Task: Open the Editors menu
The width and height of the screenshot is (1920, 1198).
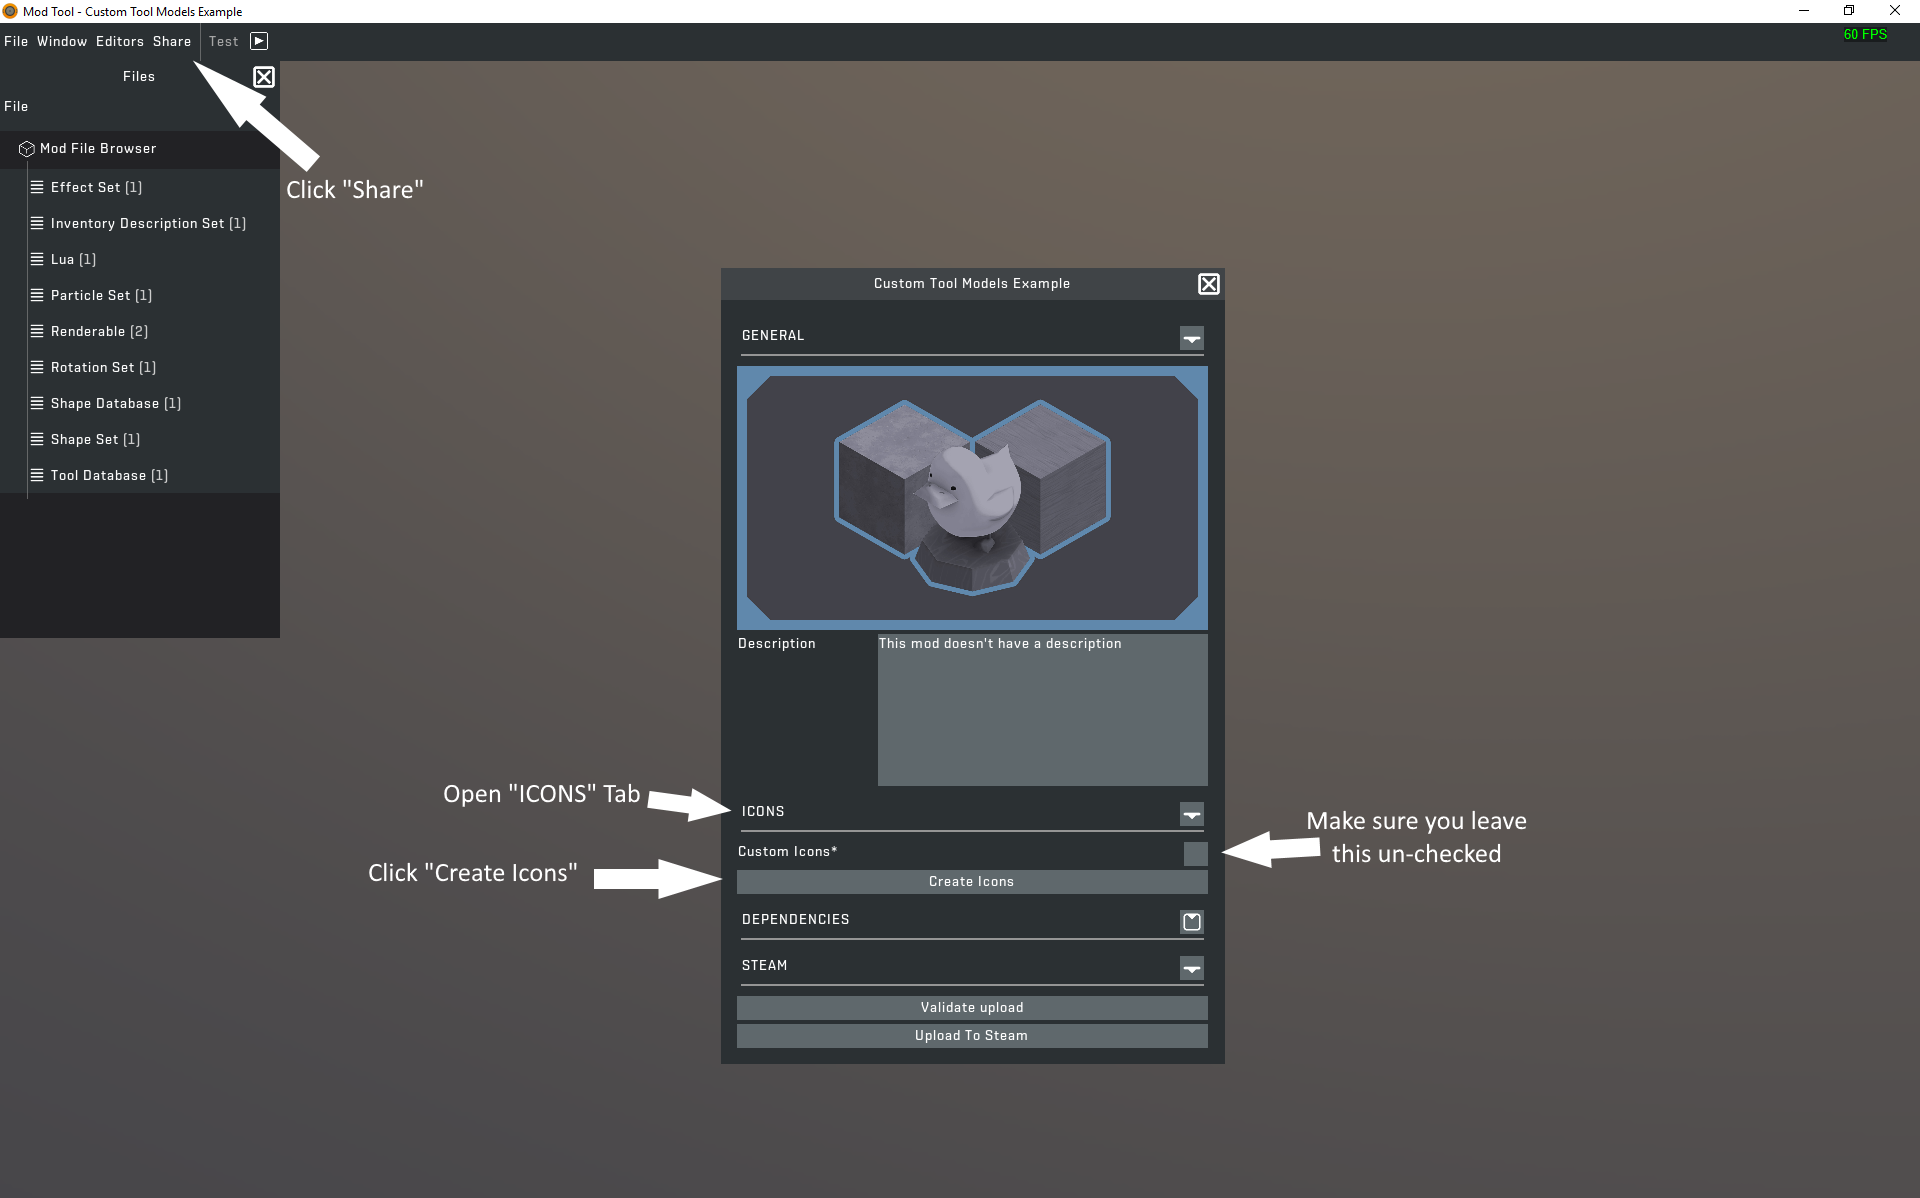Action: [120, 41]
